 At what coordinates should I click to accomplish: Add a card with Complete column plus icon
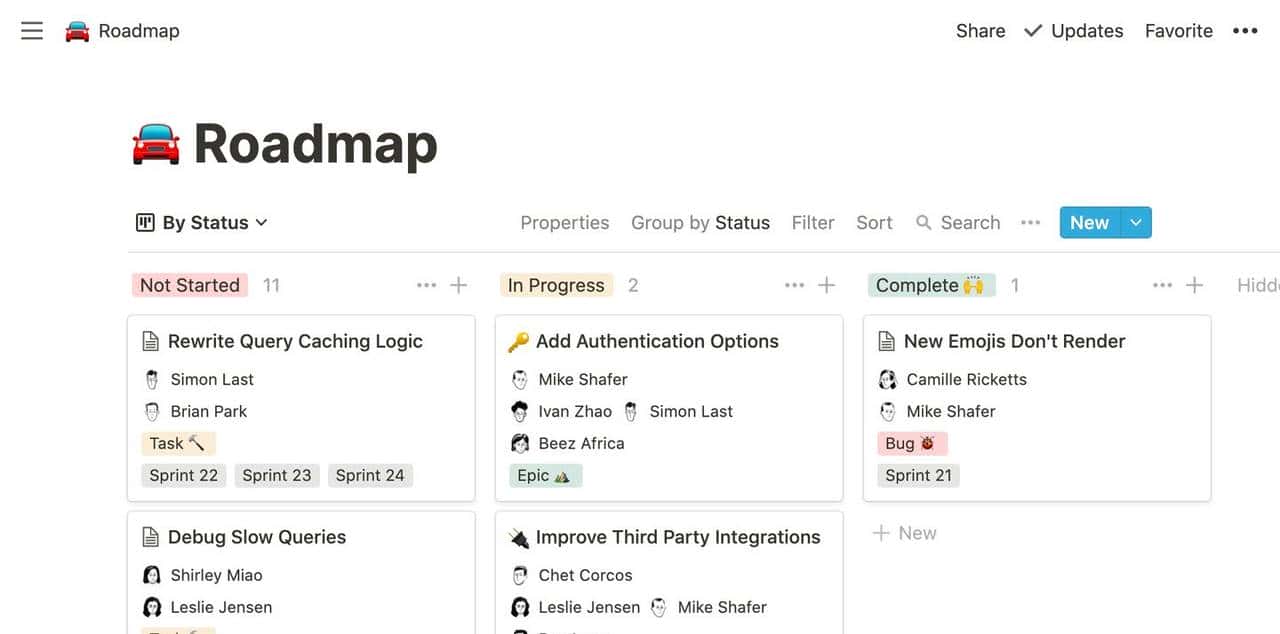point(1194,285)
